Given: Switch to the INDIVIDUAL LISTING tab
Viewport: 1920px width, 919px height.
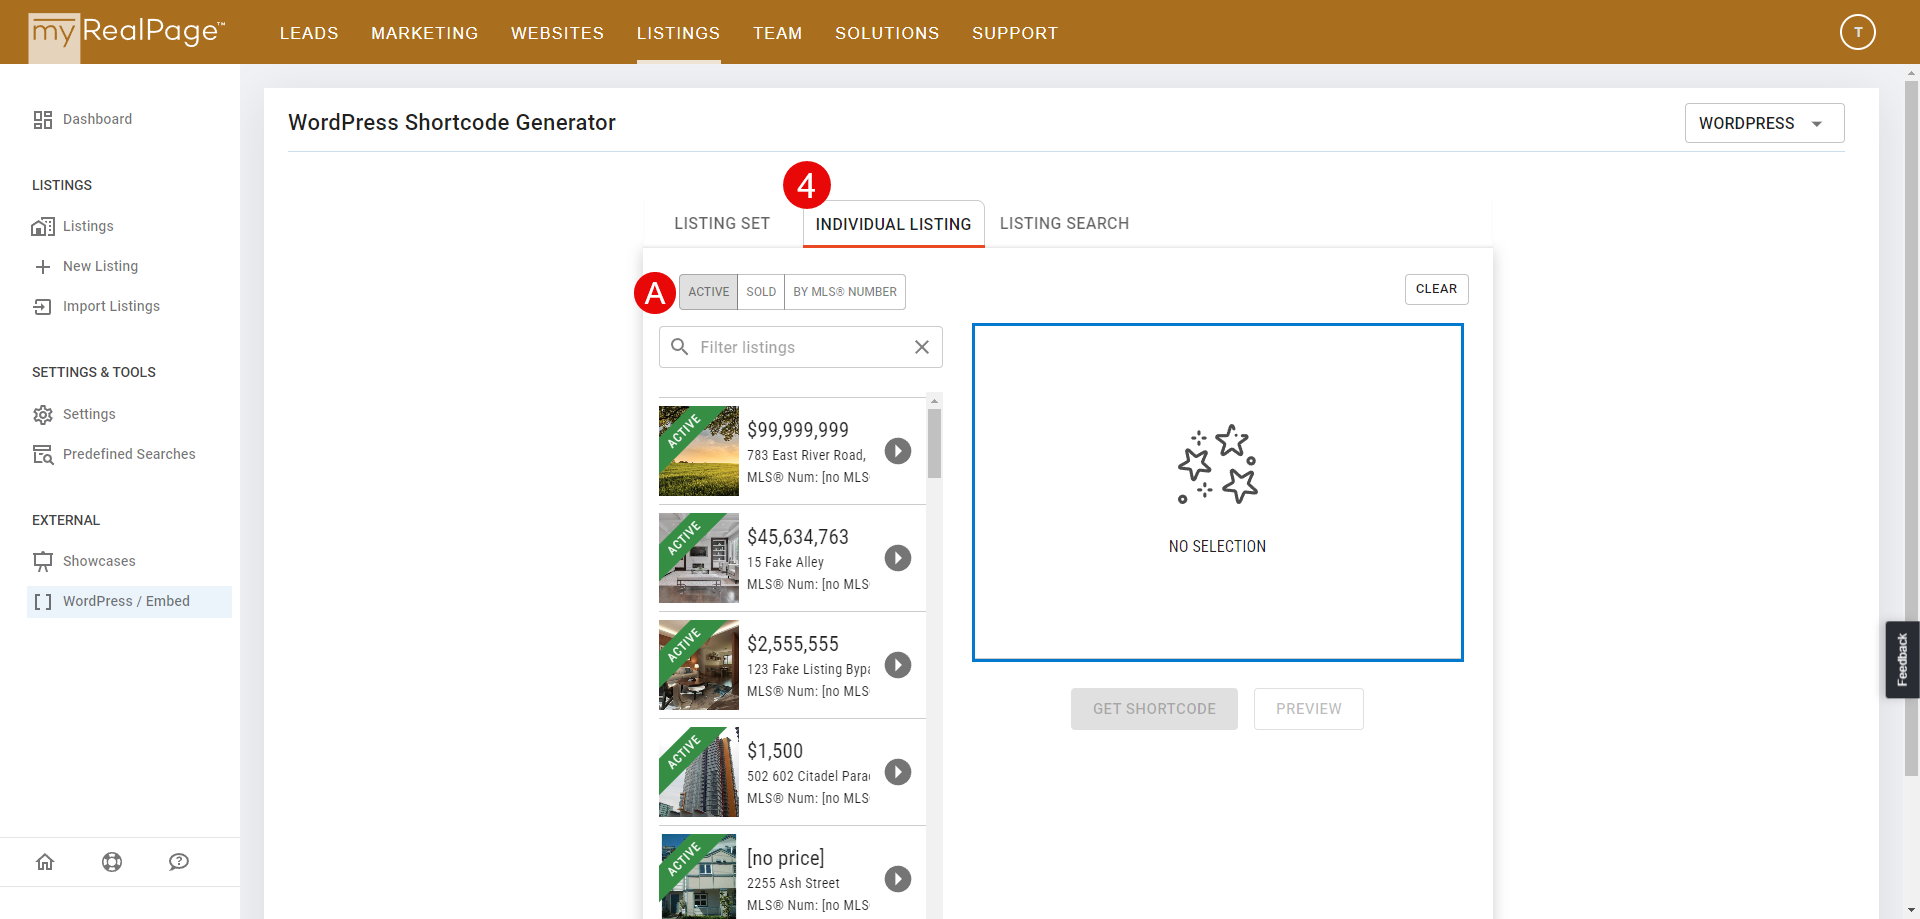Looking at the screenshot, I should pyautogui.click(x=893, y=225).
